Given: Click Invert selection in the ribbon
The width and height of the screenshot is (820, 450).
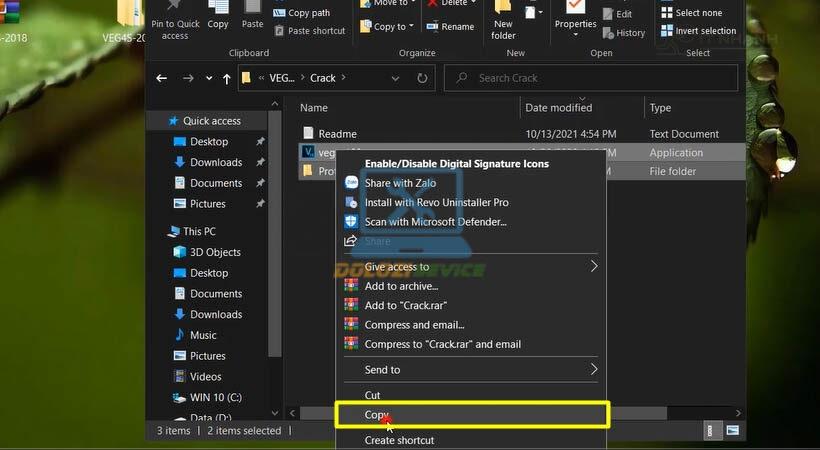Looking at the screenshot, I should [x=698, y=31].
